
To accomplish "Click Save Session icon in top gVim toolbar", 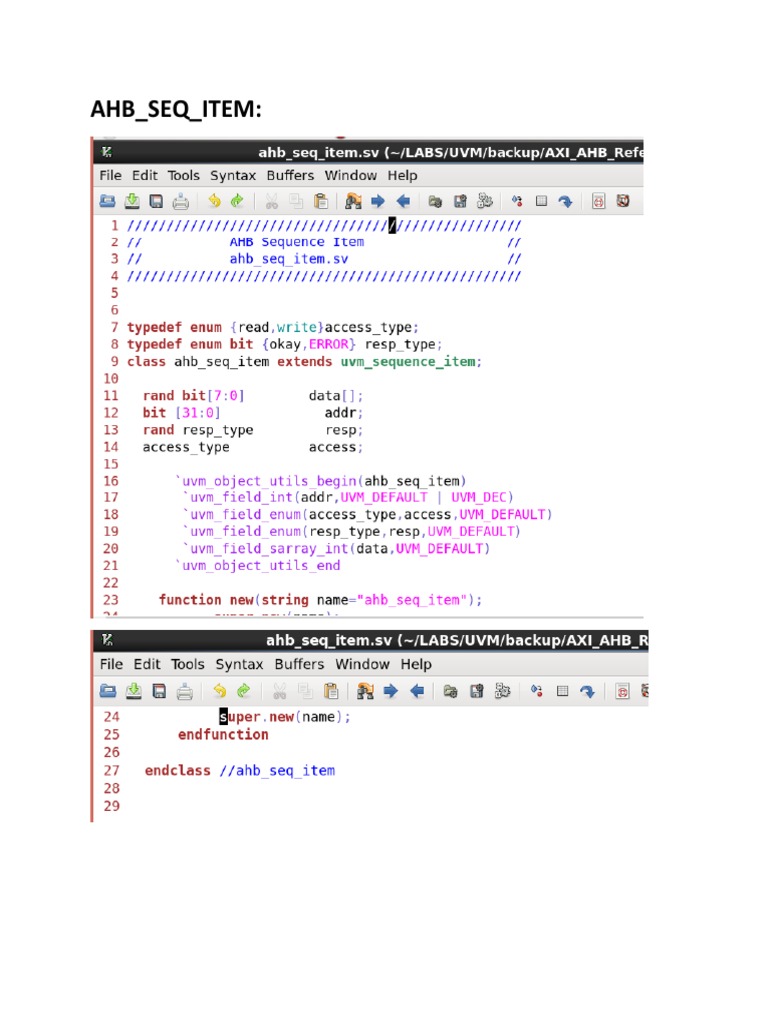I will pos(460,201).
